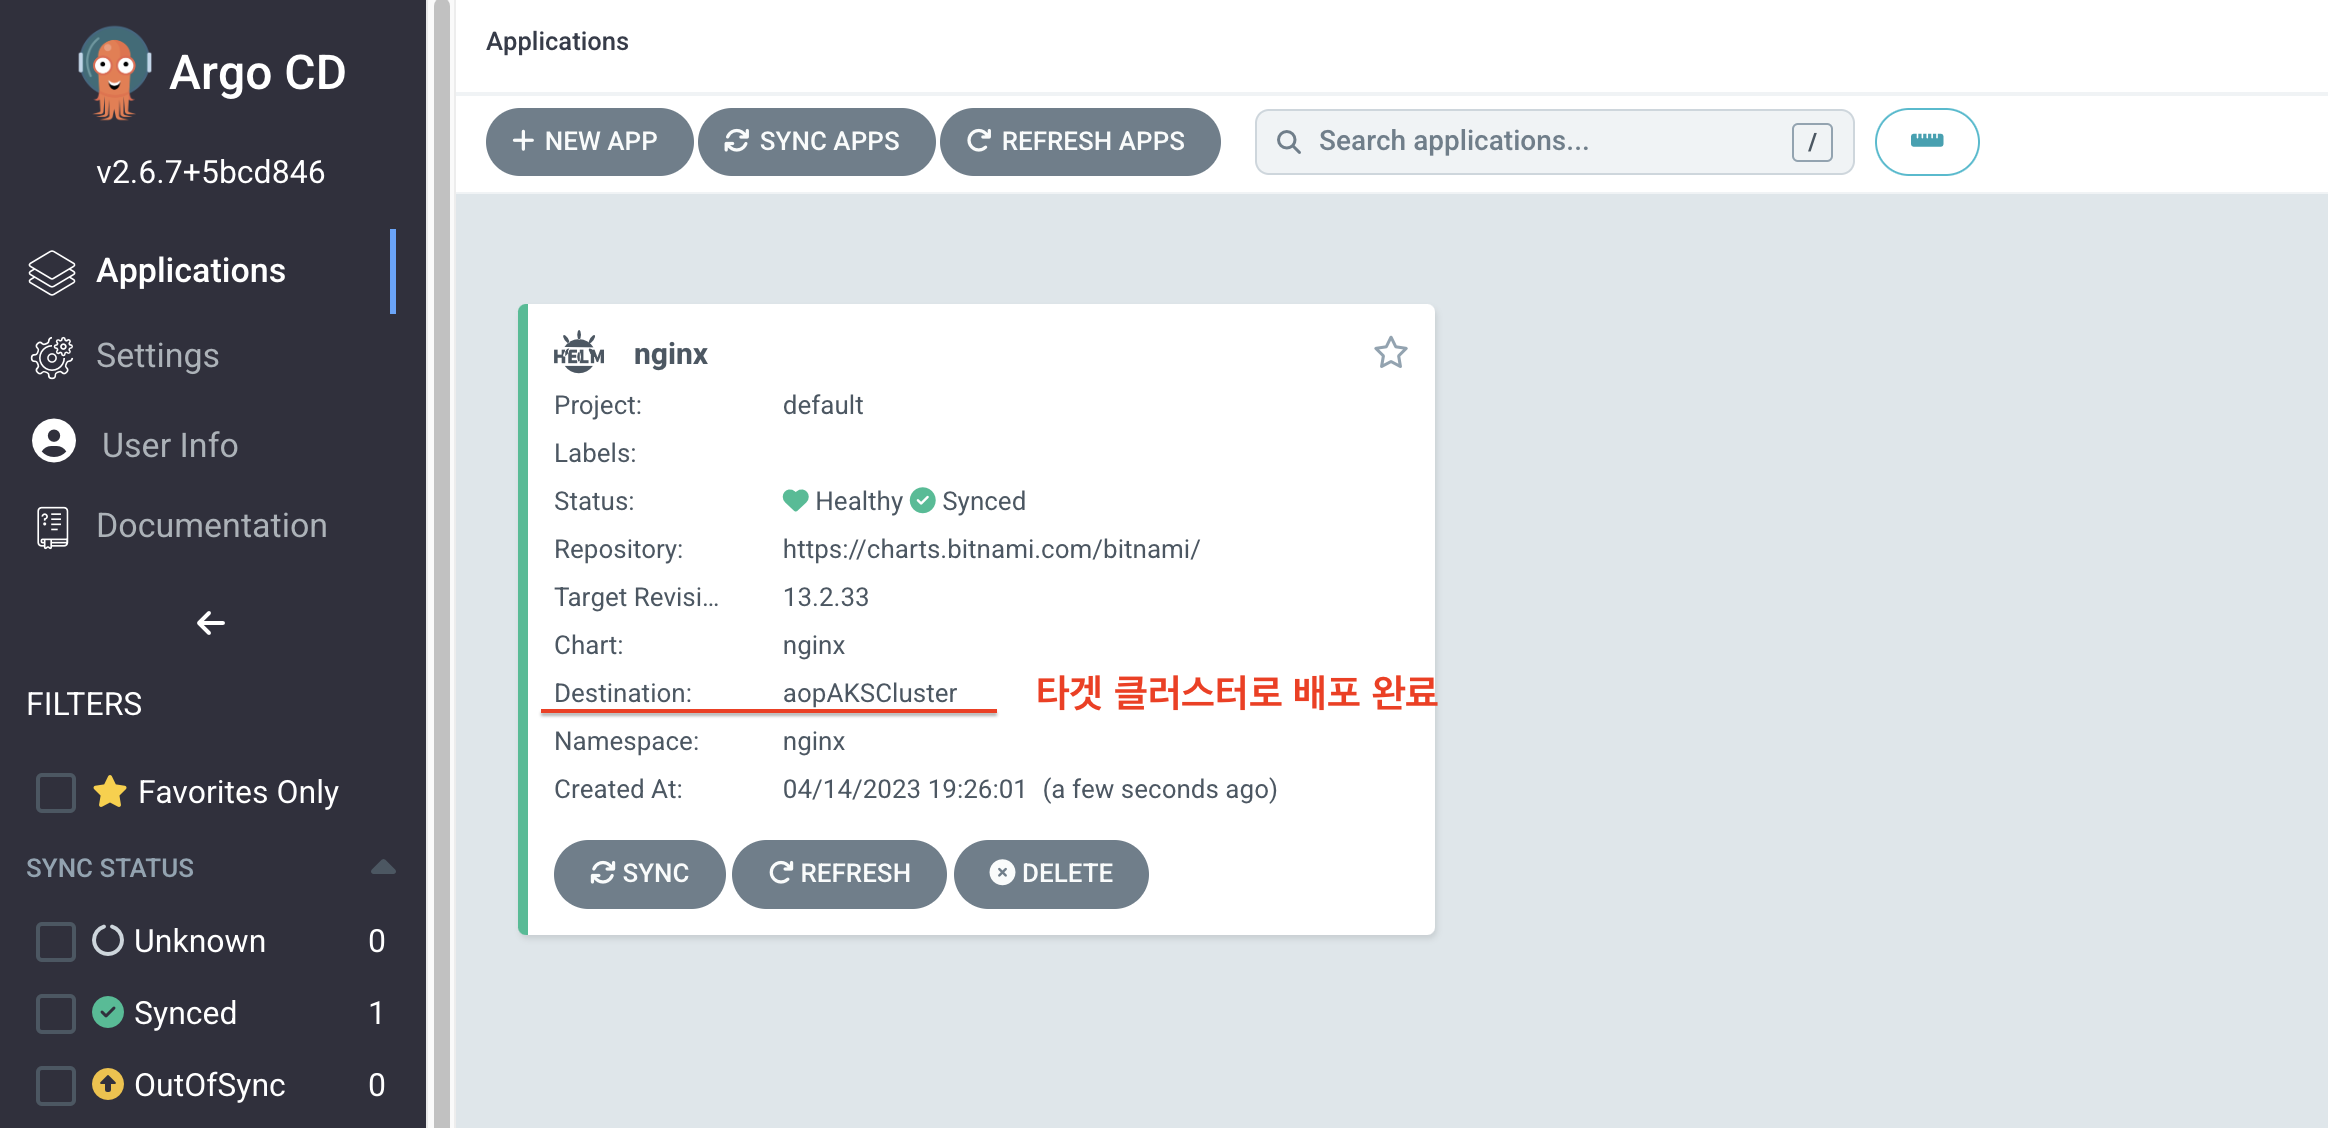Screen dimensions: 2328x1128
Task: Open the Applications layers icon in sidebar
Action: (x=52, y=272)
